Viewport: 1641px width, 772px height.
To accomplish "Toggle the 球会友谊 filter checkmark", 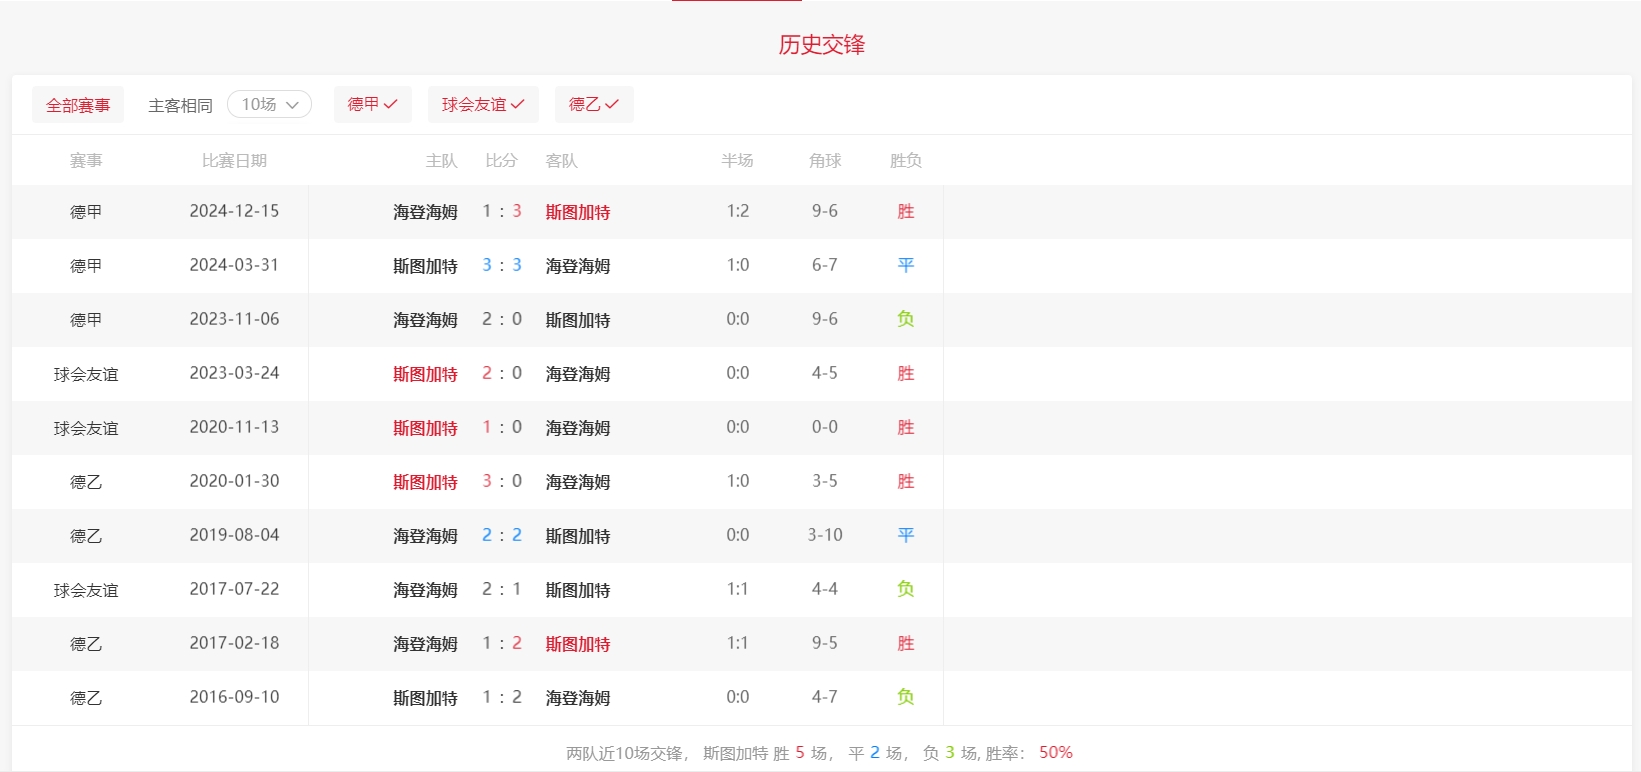I will coord(483,105).
